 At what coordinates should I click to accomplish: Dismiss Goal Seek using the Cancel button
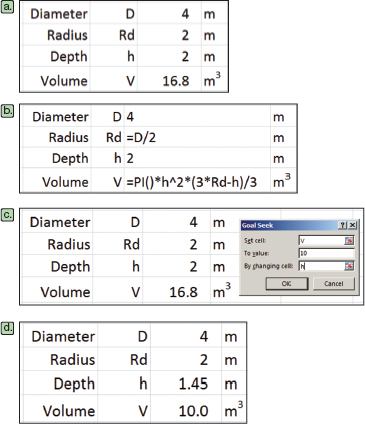click(x=334, y=283)
